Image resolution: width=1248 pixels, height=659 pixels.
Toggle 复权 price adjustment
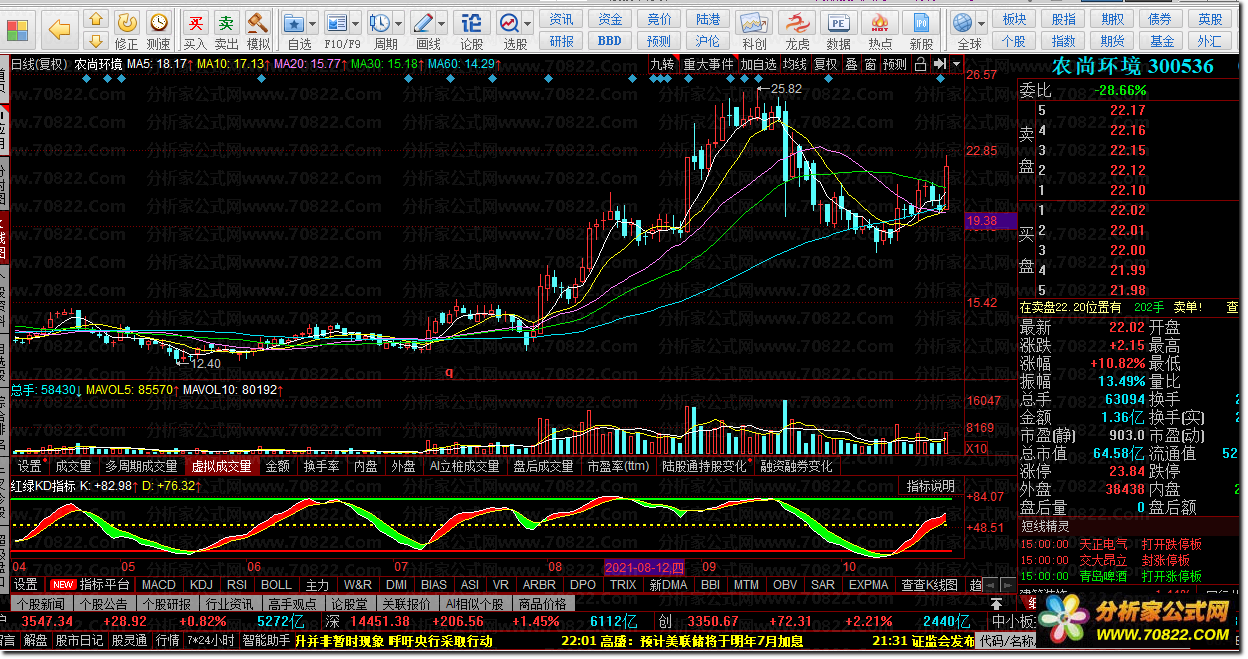click(826, 64)
